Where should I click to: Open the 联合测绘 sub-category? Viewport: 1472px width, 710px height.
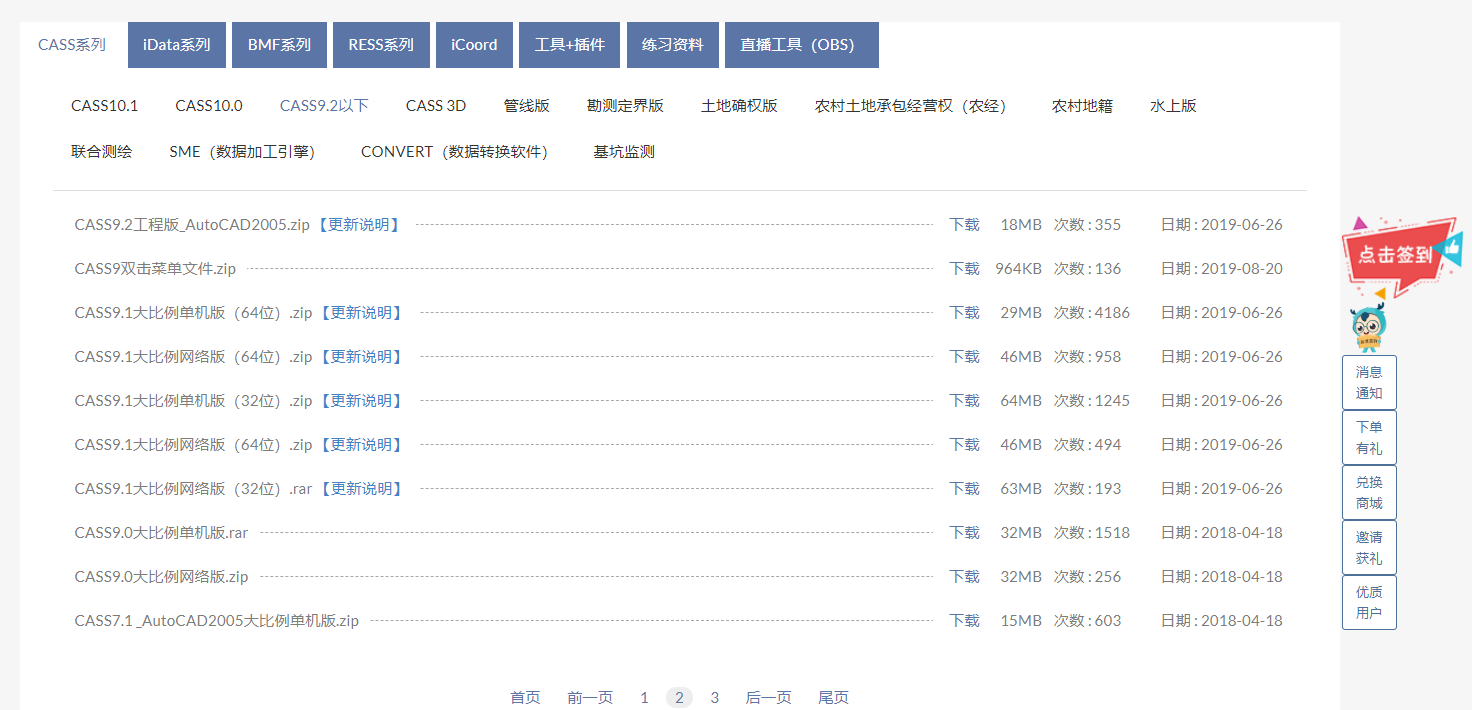tap(101, 152)
